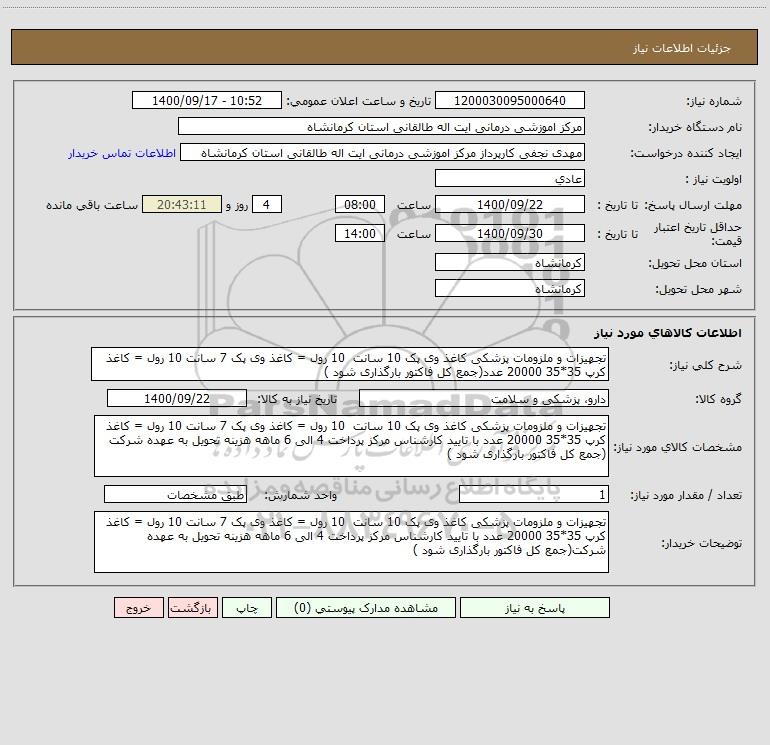Click مشخصات کالای مورد نیاز text box
The height and width of the screenshot is (745, 770).
click(x=351, y=446)
